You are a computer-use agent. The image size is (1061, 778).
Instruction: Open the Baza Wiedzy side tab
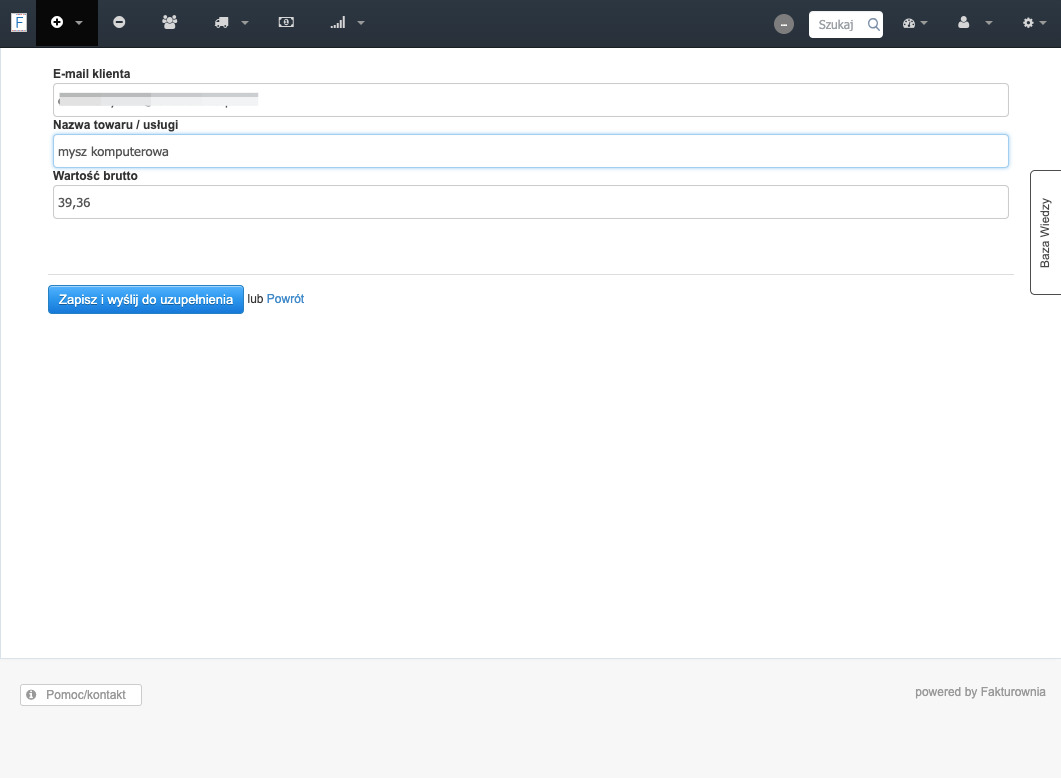(1045, 232)
